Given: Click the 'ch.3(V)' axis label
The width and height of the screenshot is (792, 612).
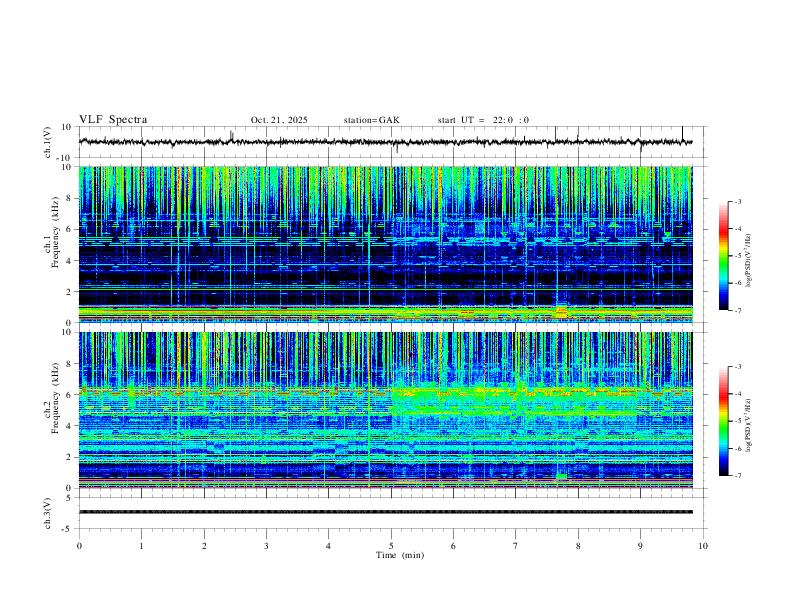Looking at the screenshot, I should click(x=48, y=513).
